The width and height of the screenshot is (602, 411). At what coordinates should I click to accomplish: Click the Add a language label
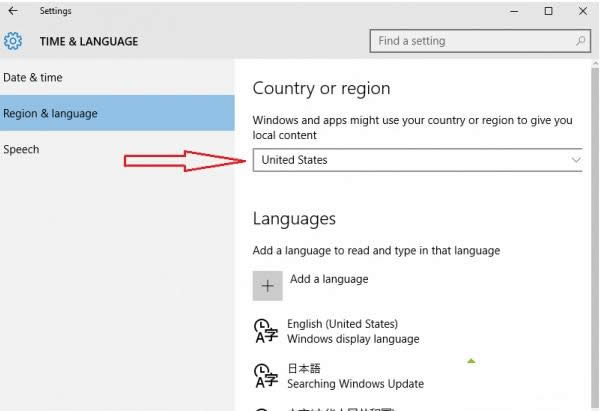pos(329,279)
